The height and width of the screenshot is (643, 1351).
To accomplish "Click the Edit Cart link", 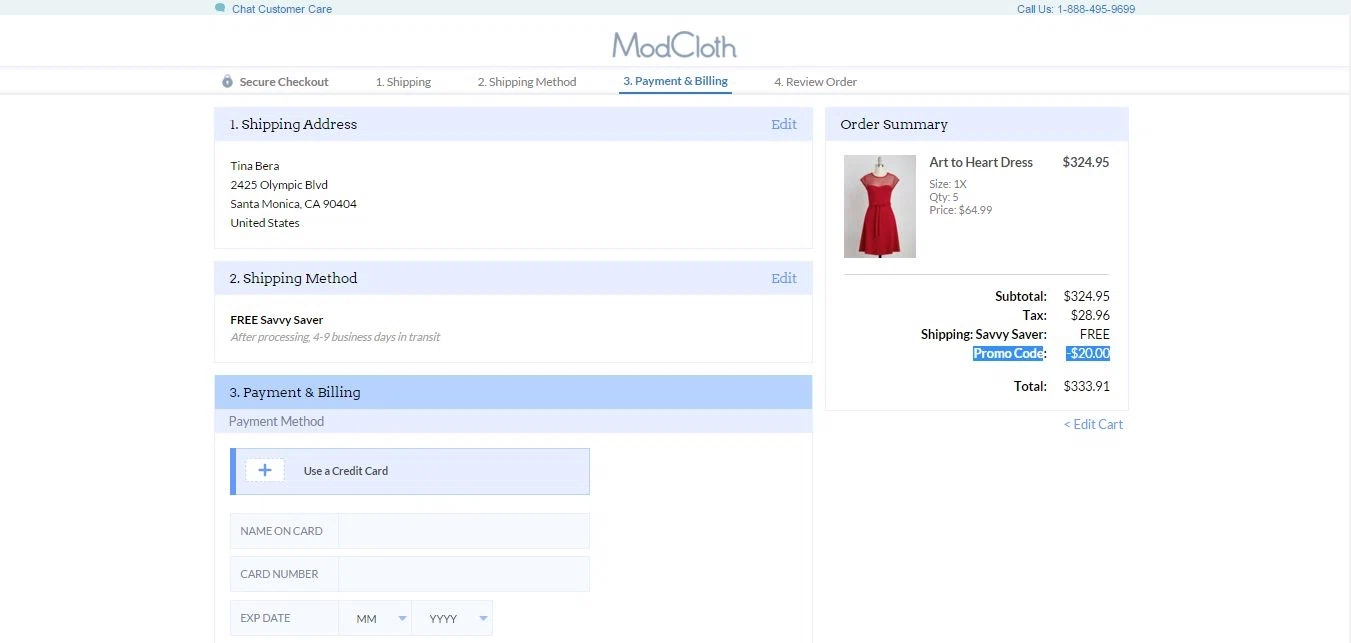I will [x=1093, y=424].
